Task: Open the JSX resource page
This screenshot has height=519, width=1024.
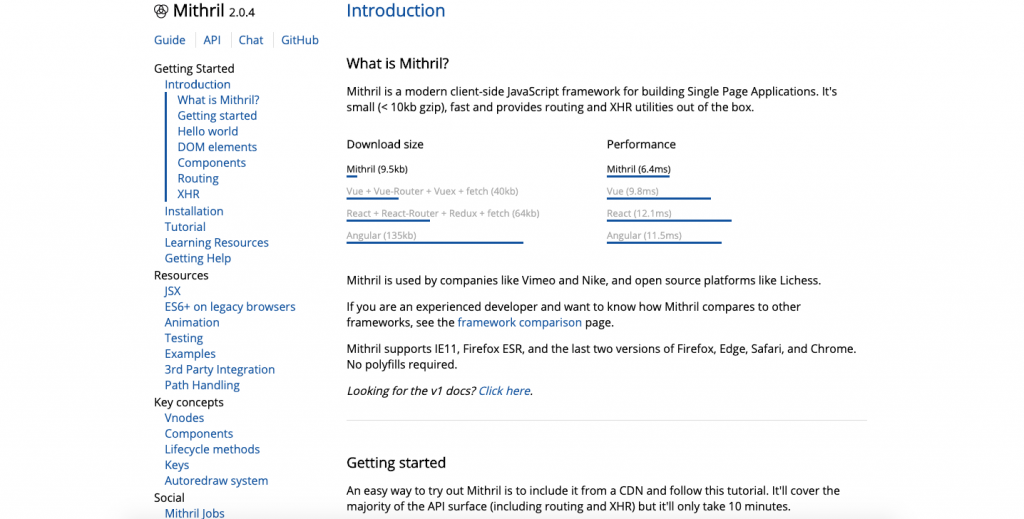Action: click(172, 291)
